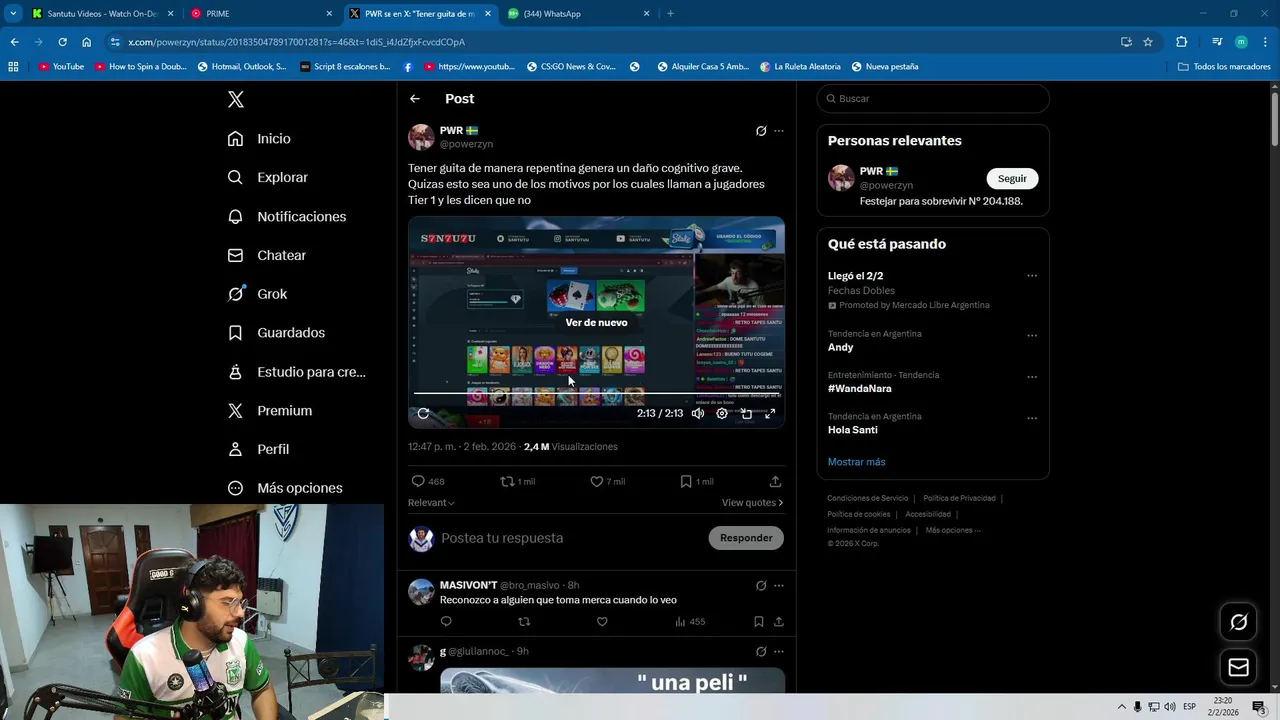Open Estudio para creadores item

tap(297, 371)
